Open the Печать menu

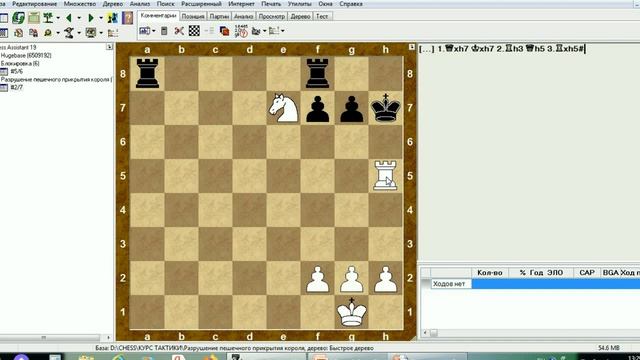(x=271, y=4)
